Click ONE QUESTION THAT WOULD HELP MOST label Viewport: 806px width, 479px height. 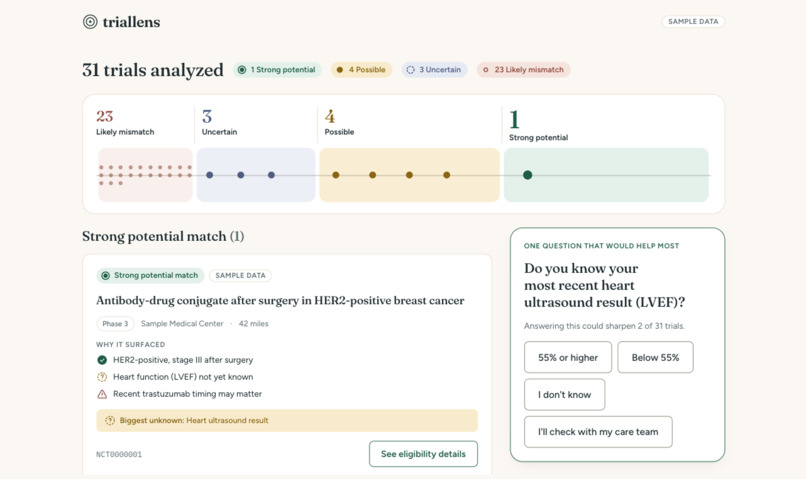(601, 246)
